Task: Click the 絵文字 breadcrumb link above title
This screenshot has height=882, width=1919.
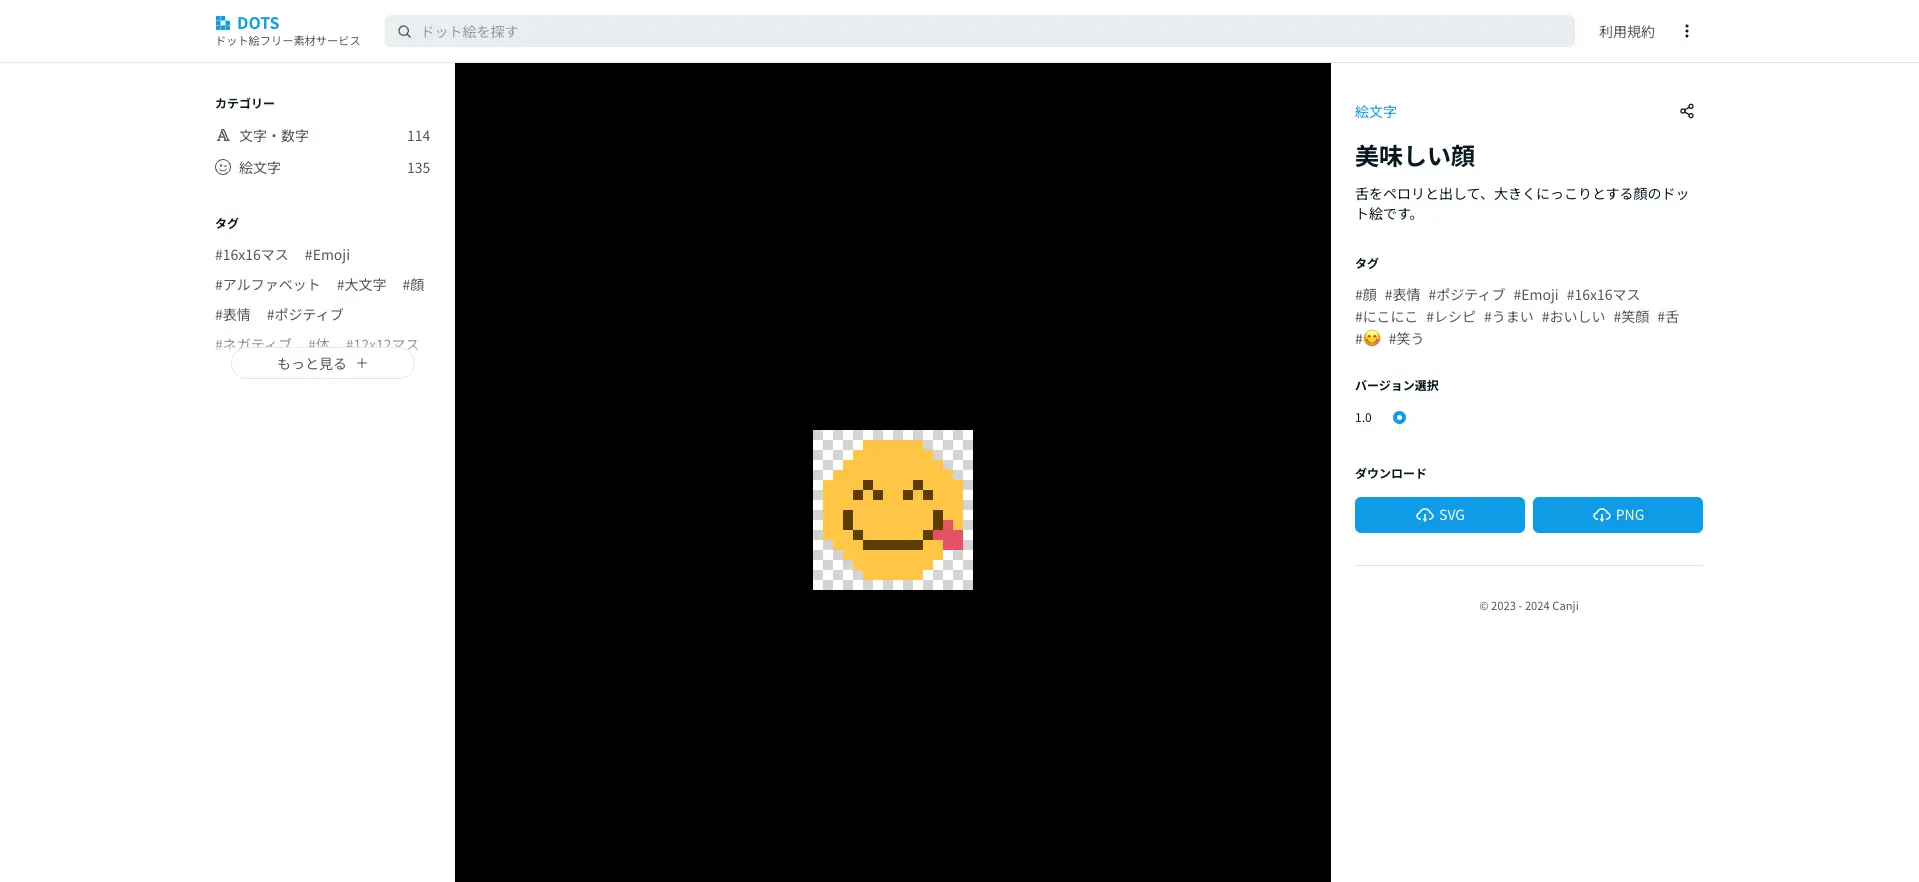Action: [x=1375, y=112]
